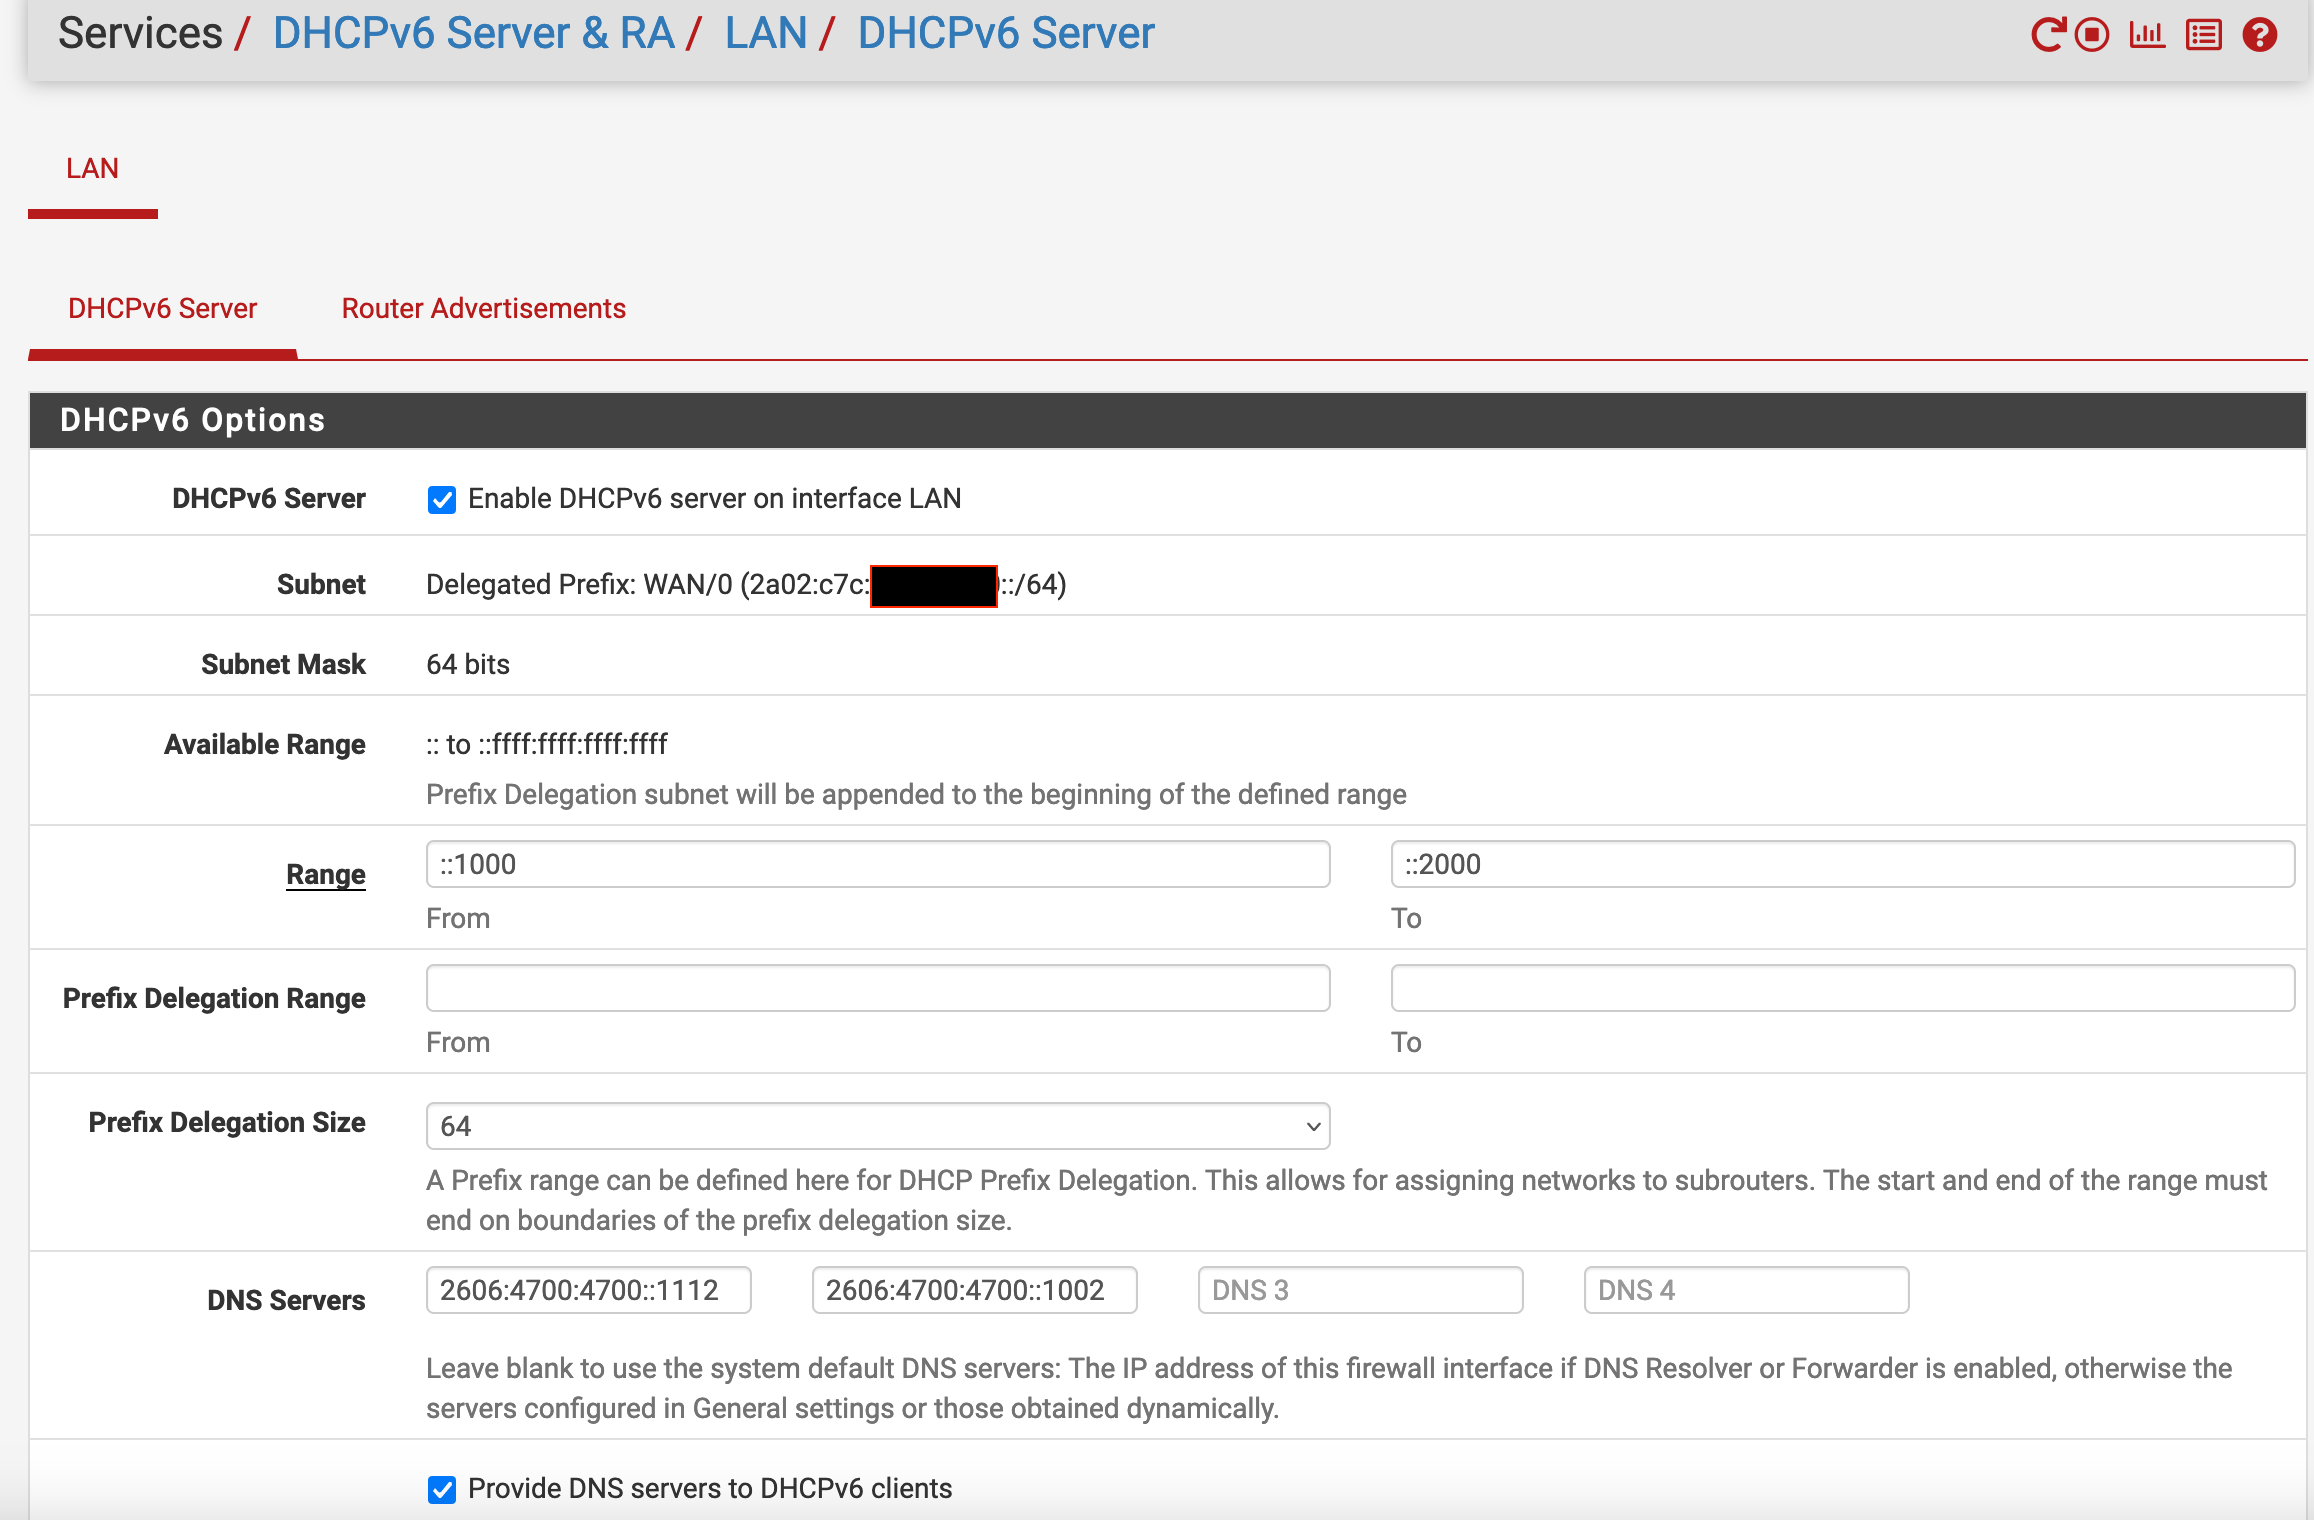2314x1520 pixels.
Task: Select the available range text ::ffff:ffff:ffff:ffff
Action: tap(573, 744)
